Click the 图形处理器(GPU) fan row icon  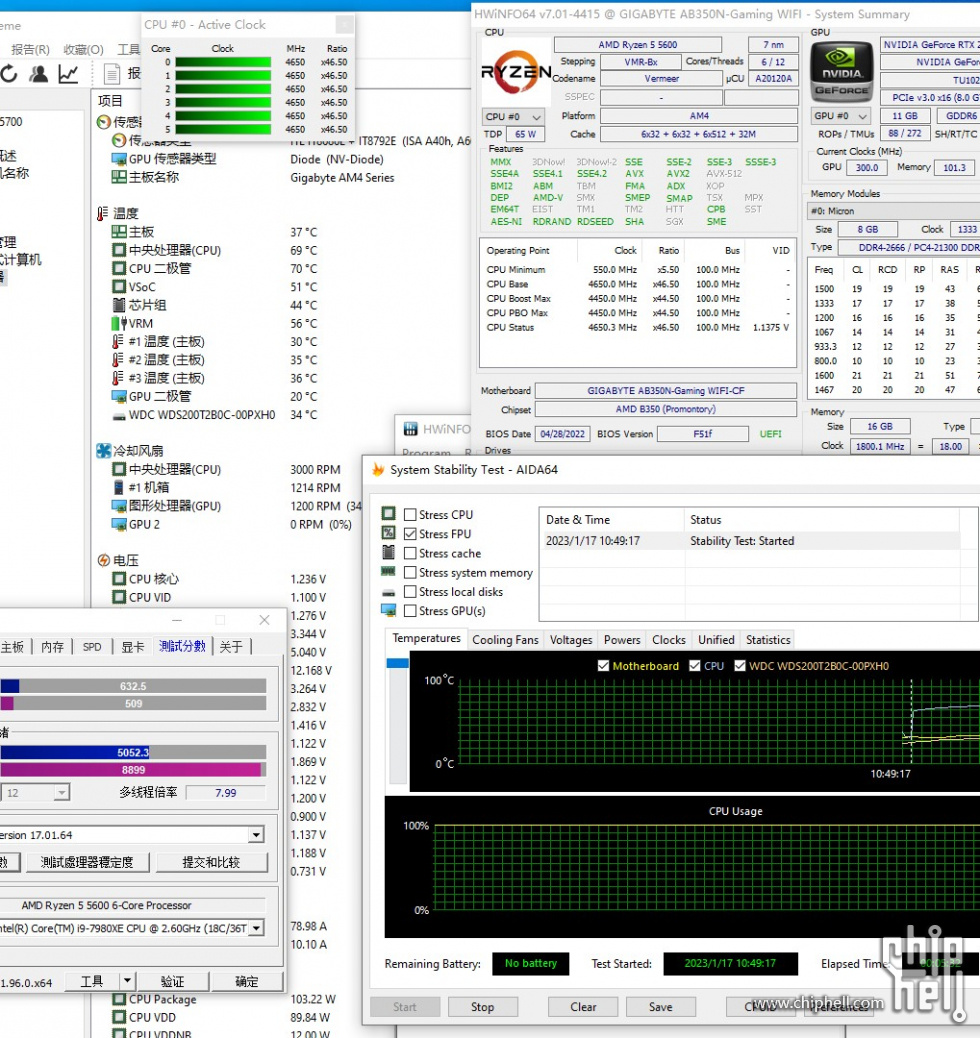(x=119, y=506)
